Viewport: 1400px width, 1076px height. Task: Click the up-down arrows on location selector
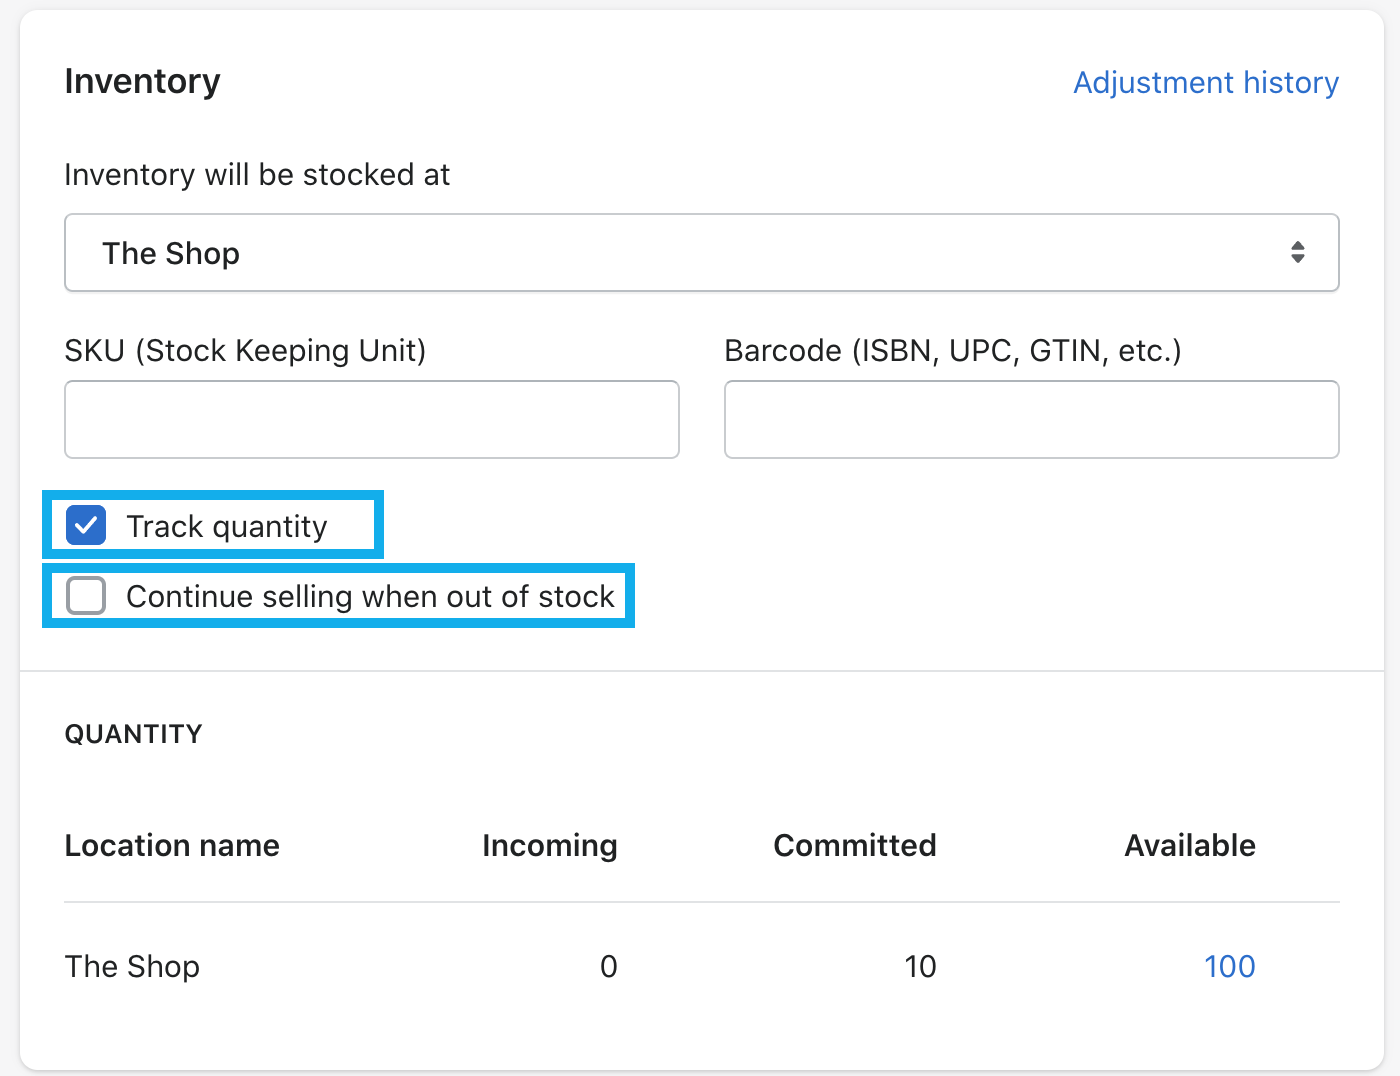1297,252
